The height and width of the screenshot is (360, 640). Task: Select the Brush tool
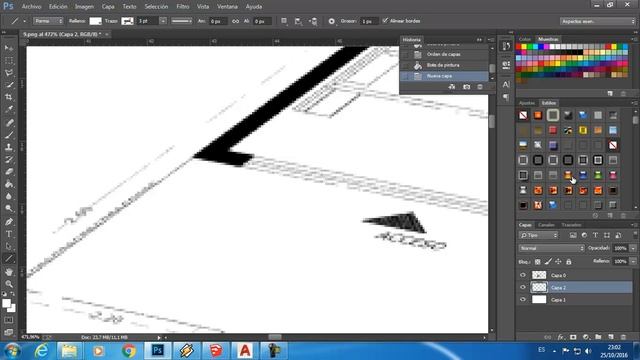[x=9, y=135]
